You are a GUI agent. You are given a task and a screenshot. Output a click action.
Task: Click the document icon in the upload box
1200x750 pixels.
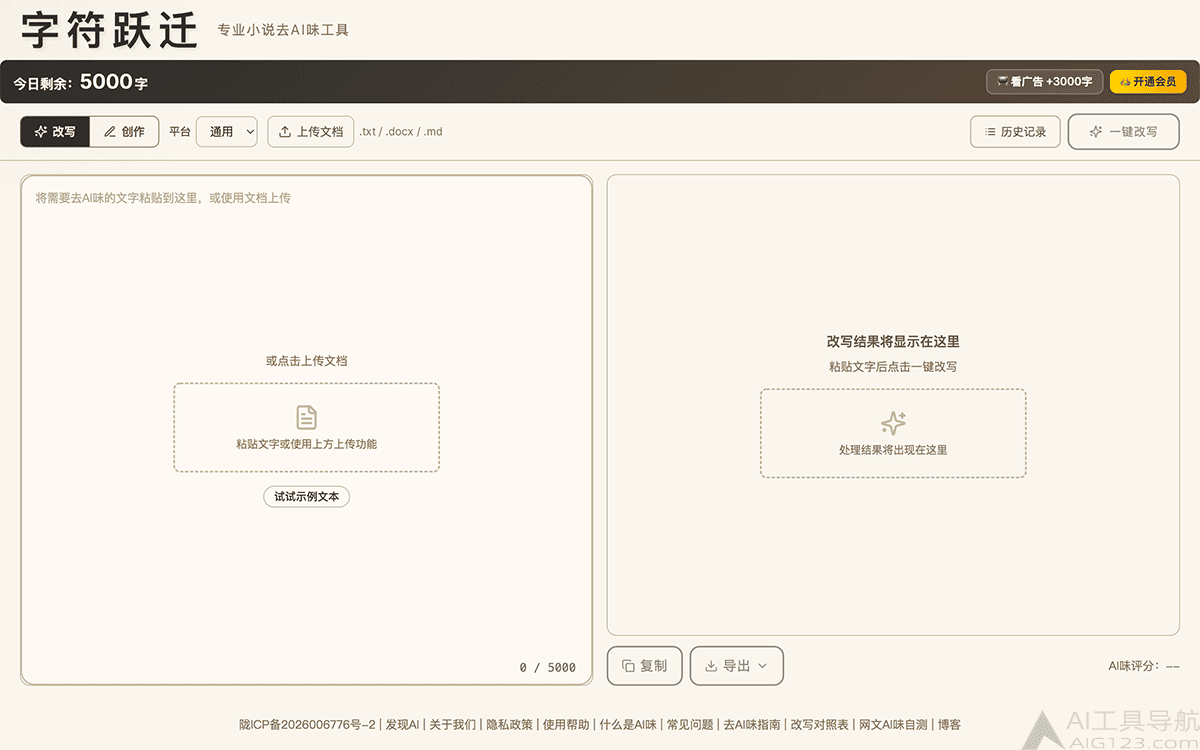pyautogui.click(x=306, y=417)
